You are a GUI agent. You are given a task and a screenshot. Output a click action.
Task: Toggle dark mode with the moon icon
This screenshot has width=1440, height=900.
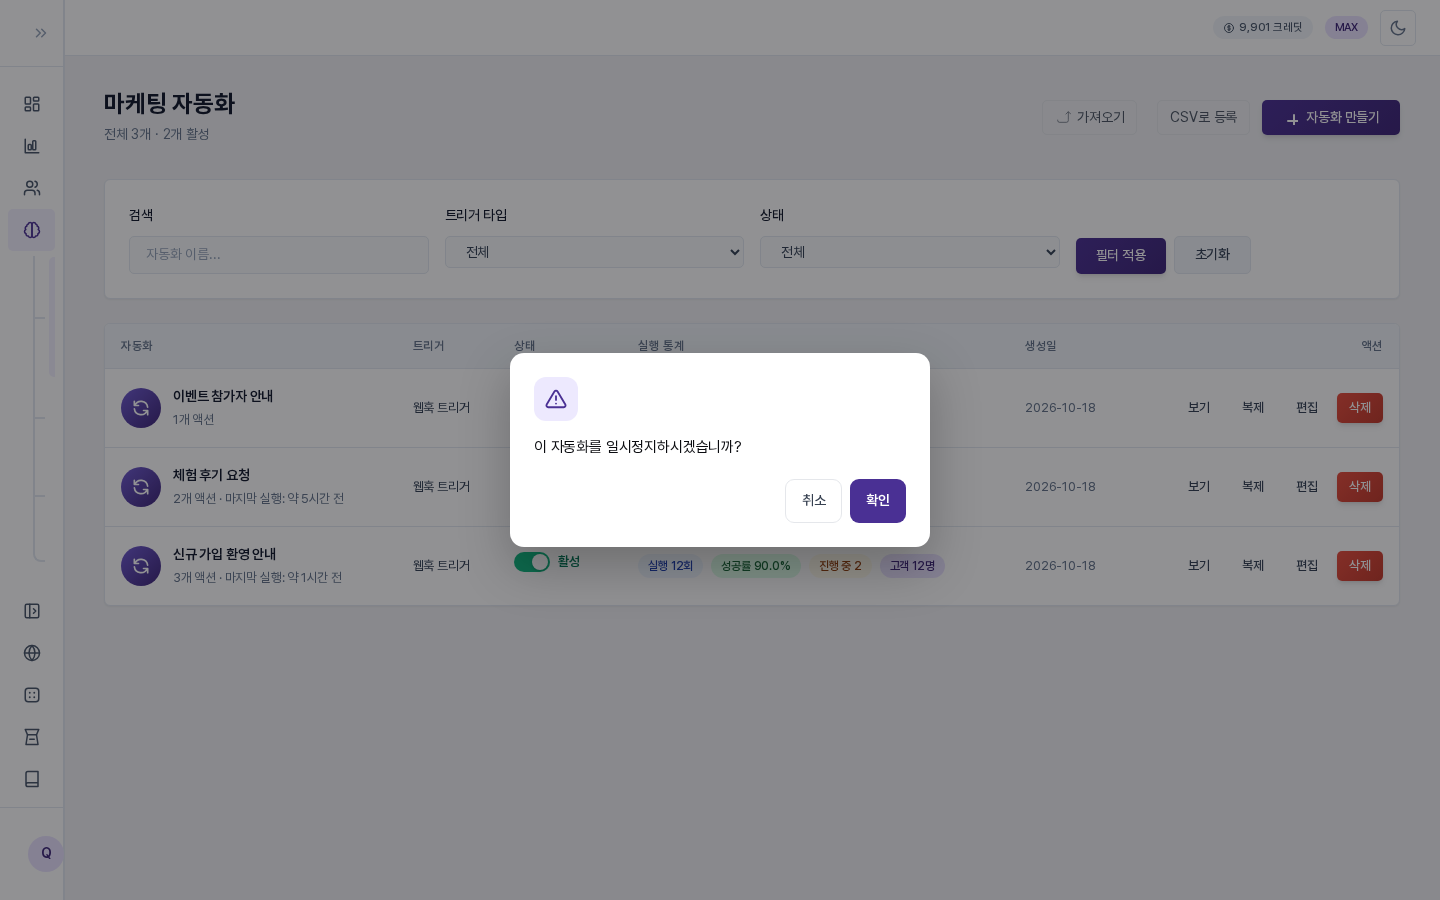coord(1398,28)
